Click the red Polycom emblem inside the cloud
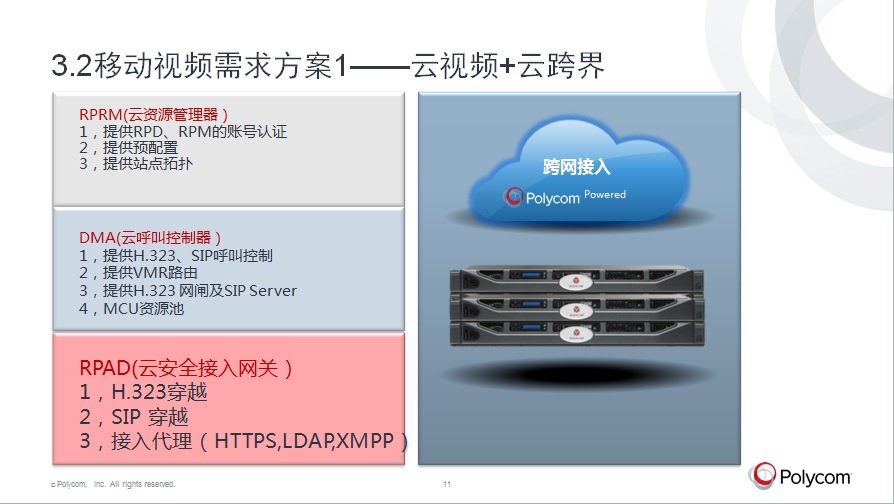The height and width of the screenshot is (504, 894). point(513,197)
